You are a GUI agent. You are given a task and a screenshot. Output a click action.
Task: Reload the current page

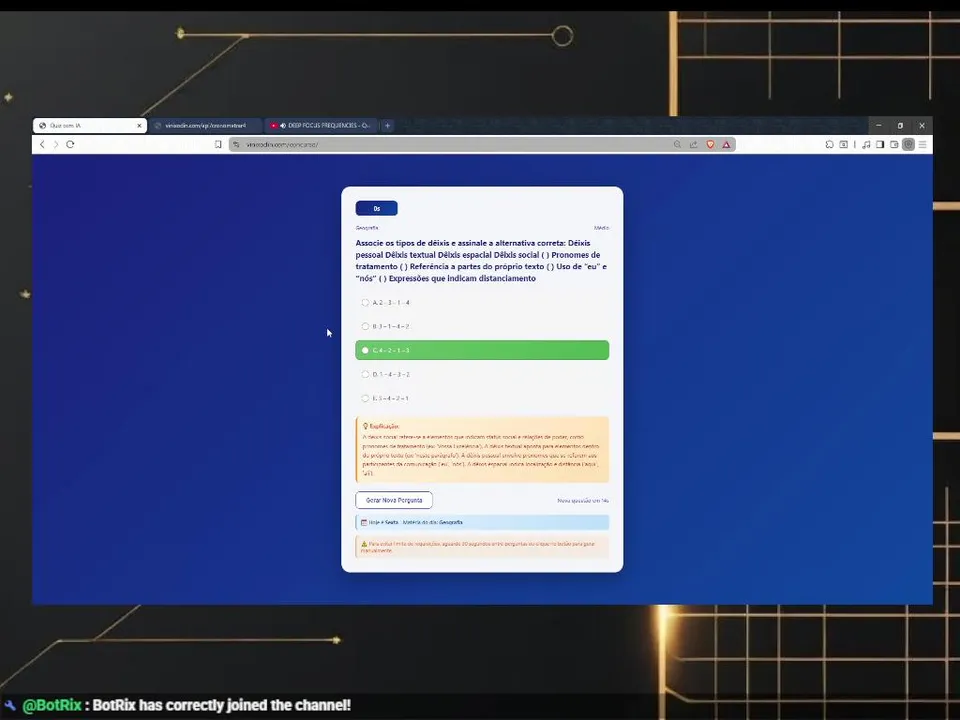(x=70, y=144)
